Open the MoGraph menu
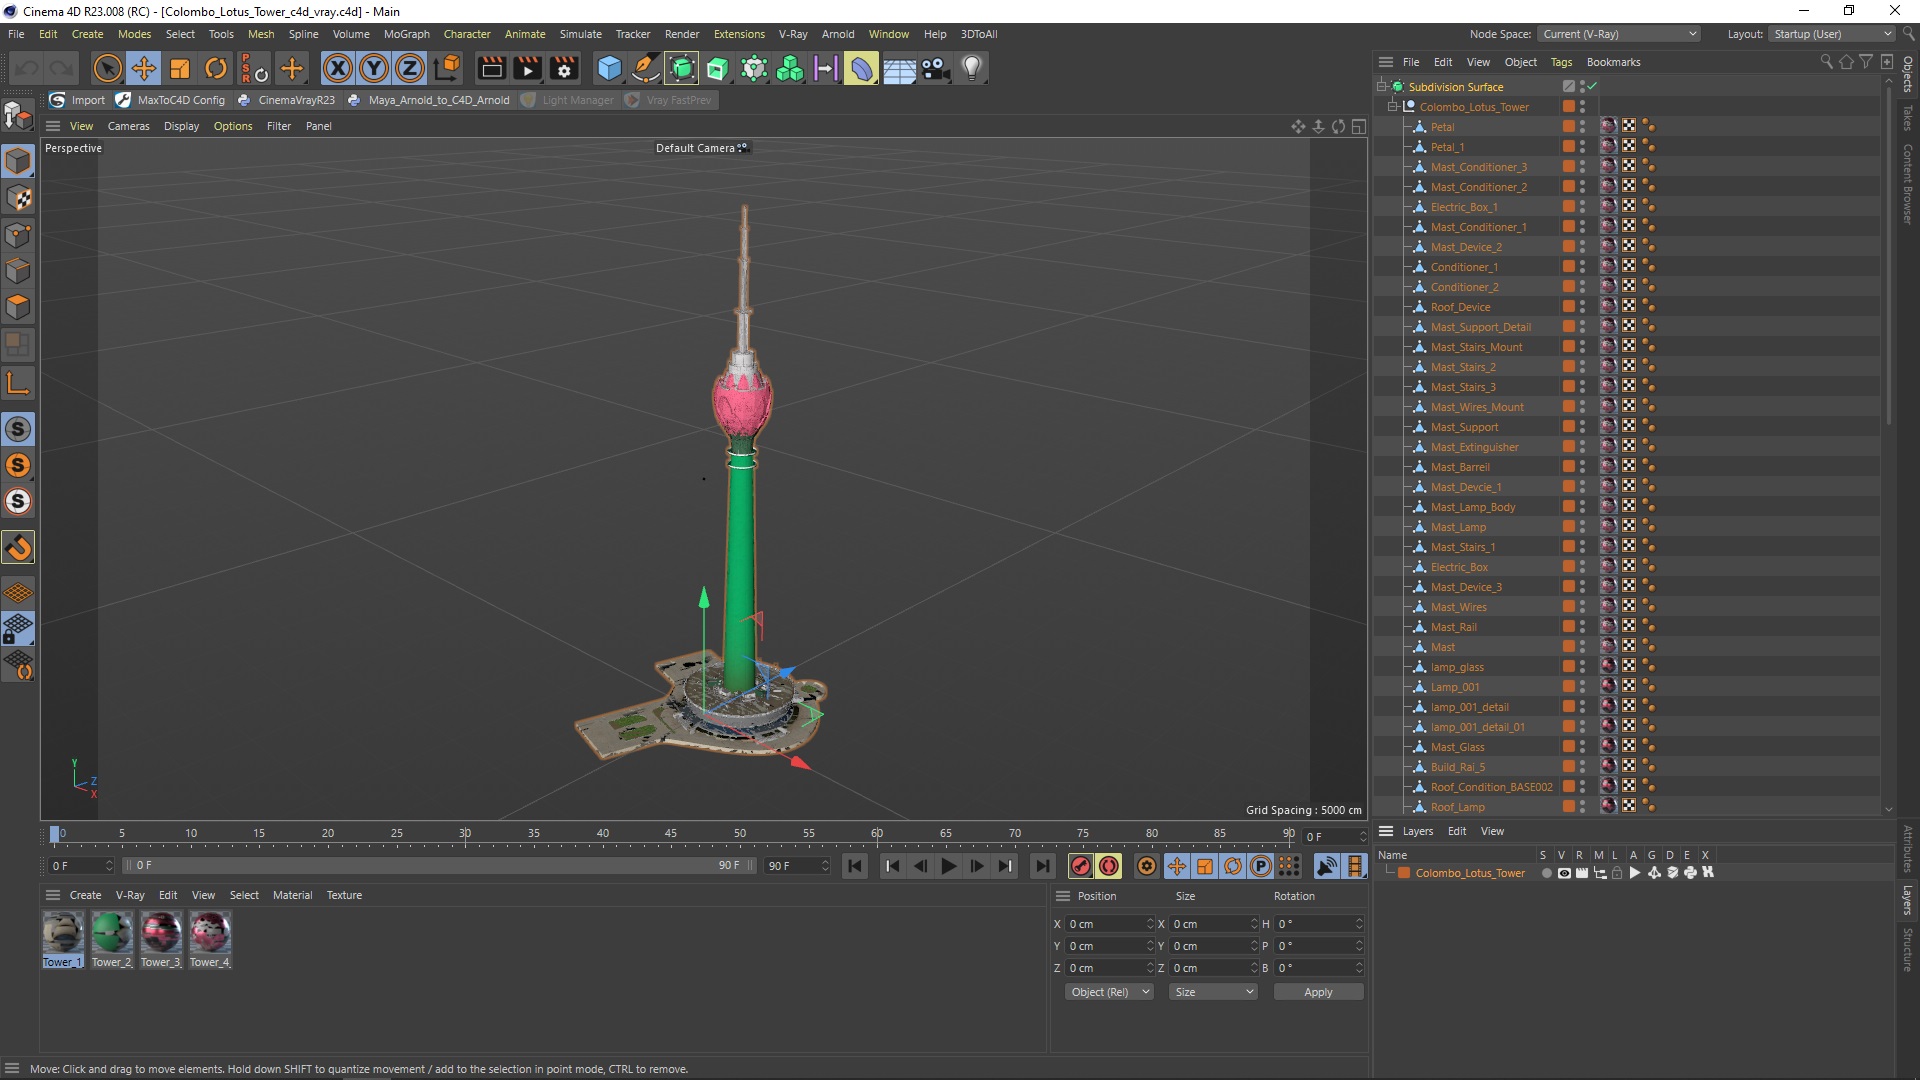Viewport: 1920px width, 1080px height. click(x=406, y=34)
